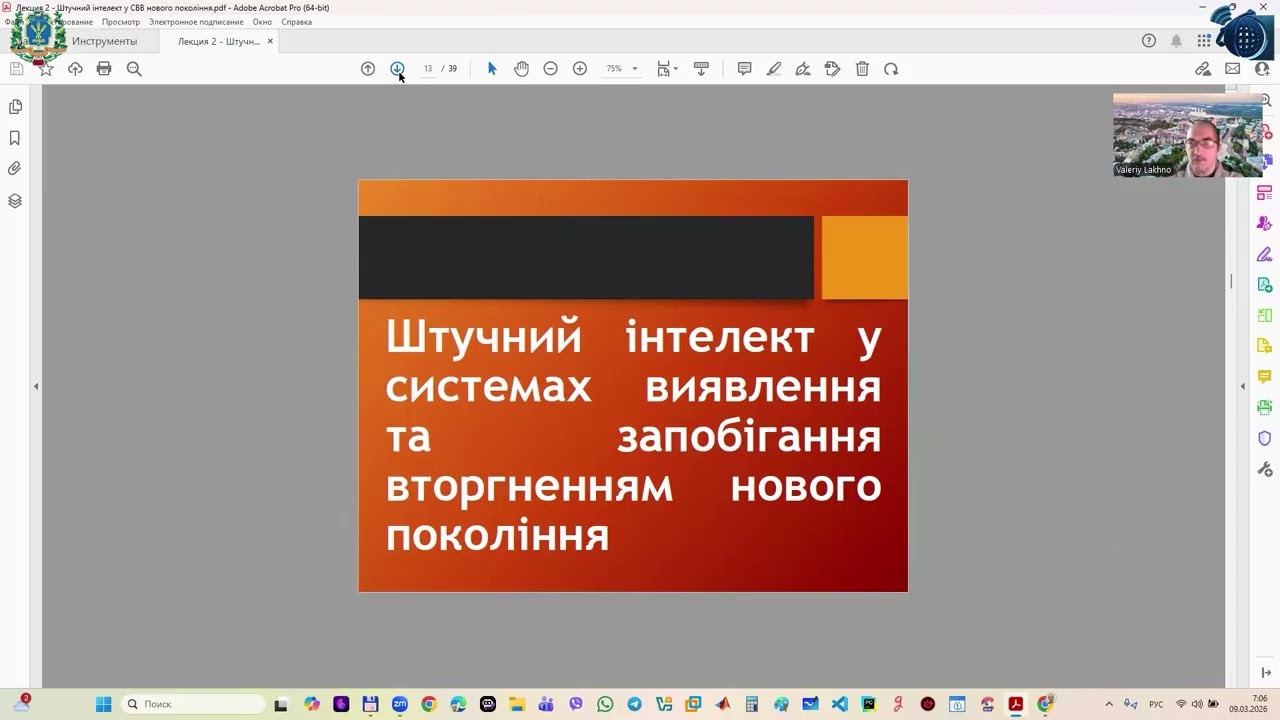Viewport: 1280px width, 720px height.
Task: Zoom out with the minus button
Action: pos(550,69)
